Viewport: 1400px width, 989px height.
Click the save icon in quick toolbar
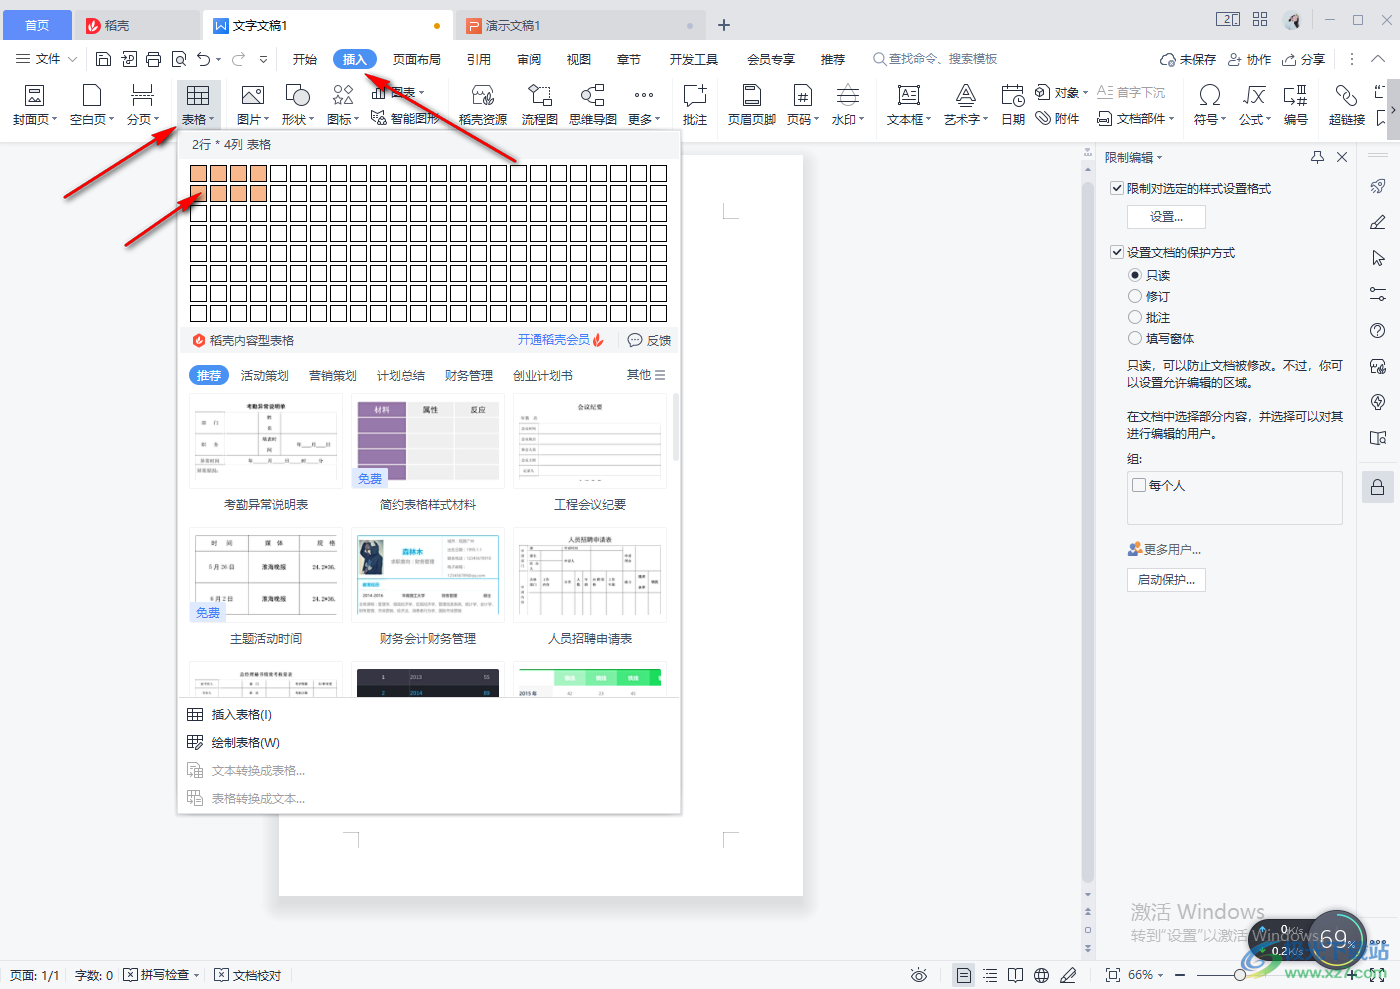[103, 59]
